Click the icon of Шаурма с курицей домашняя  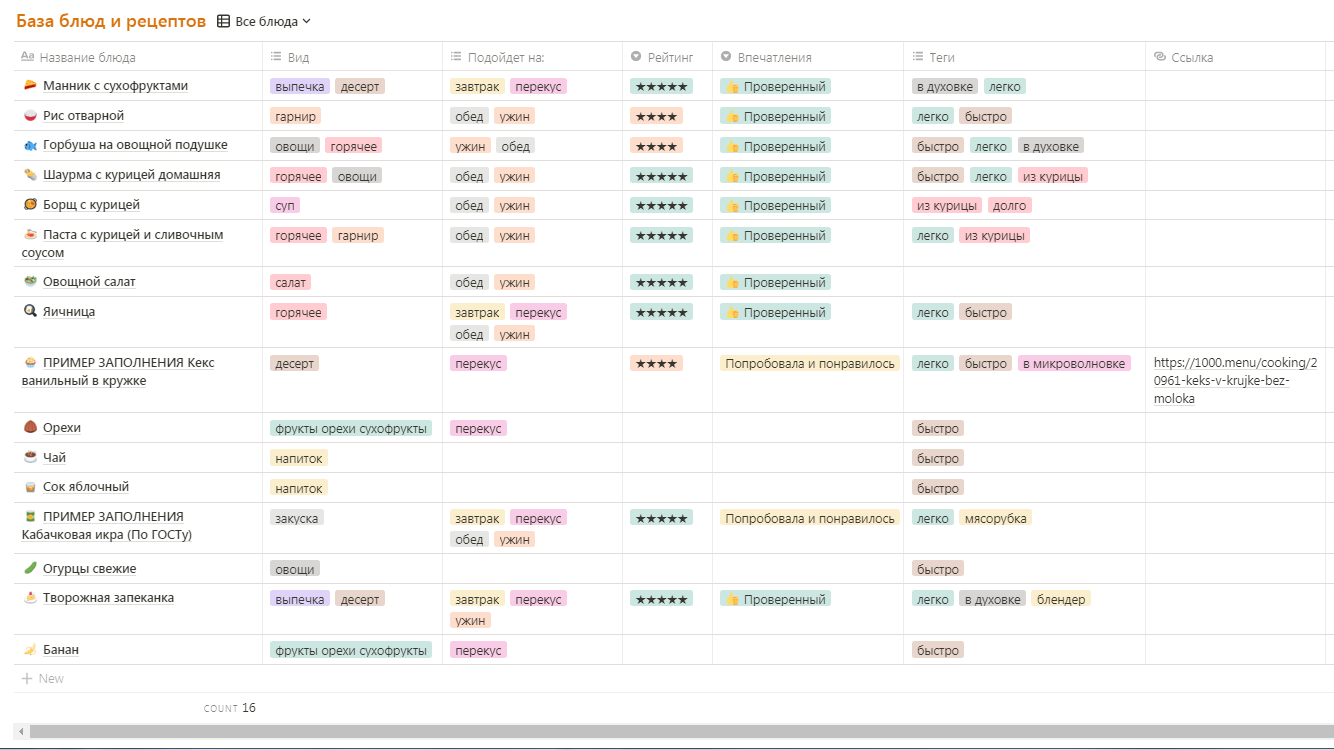(x=30, y=175)
